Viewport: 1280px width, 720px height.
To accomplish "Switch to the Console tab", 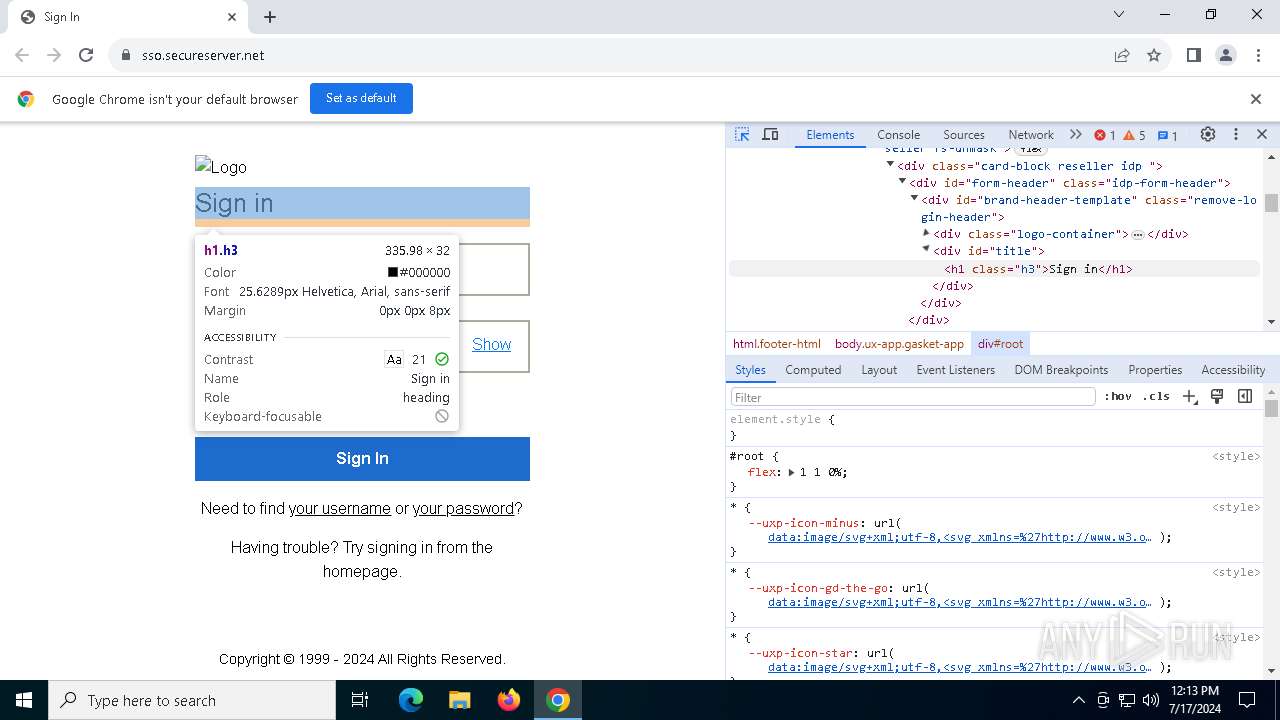I will coord(898,135).
